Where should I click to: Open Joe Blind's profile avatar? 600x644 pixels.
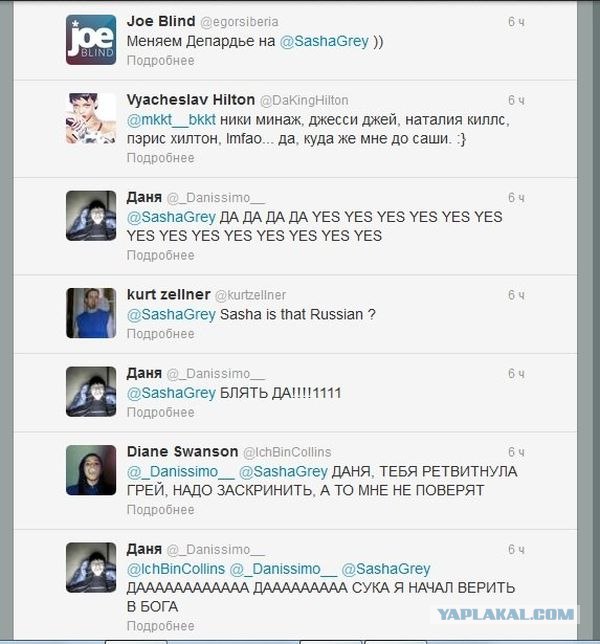point(91,40)
